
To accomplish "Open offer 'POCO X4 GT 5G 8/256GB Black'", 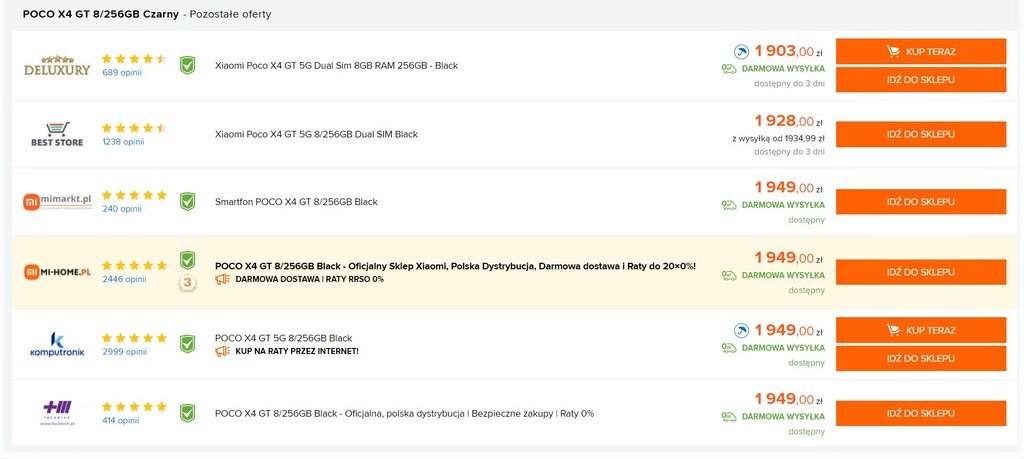I will (x=283, y=338).
